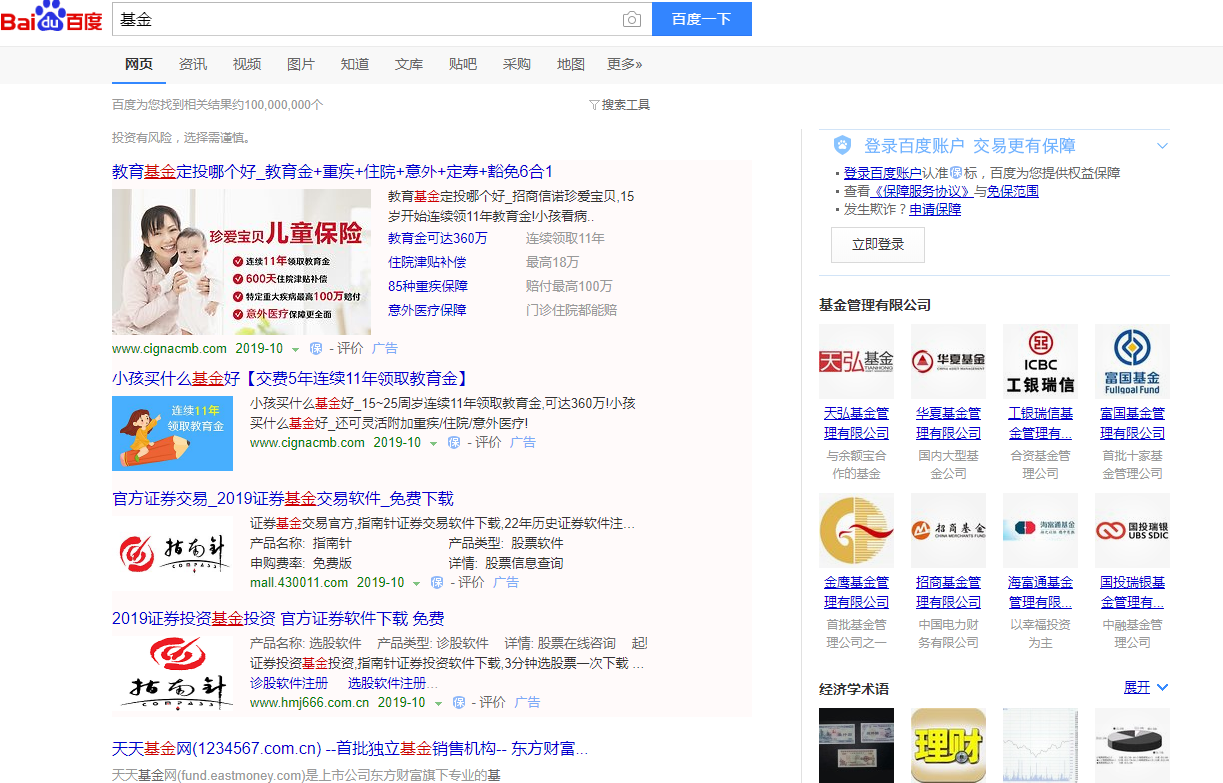Screen dimensions: 1223x783
Task: Click 住院津贴补偿 sublink
Action: (427, 262)
